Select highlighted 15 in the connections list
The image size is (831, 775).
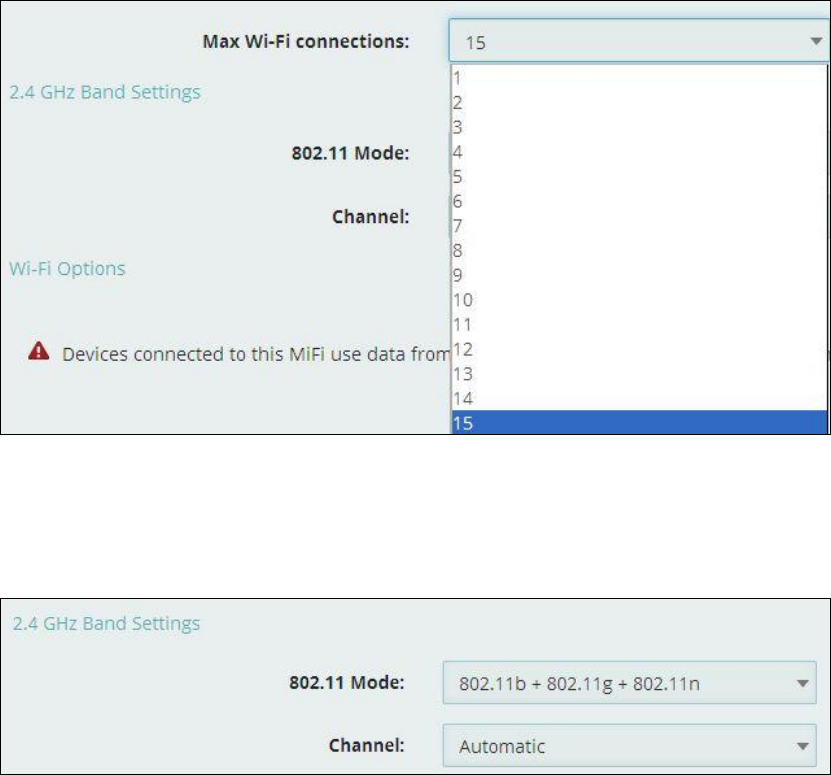click(639, 422)
